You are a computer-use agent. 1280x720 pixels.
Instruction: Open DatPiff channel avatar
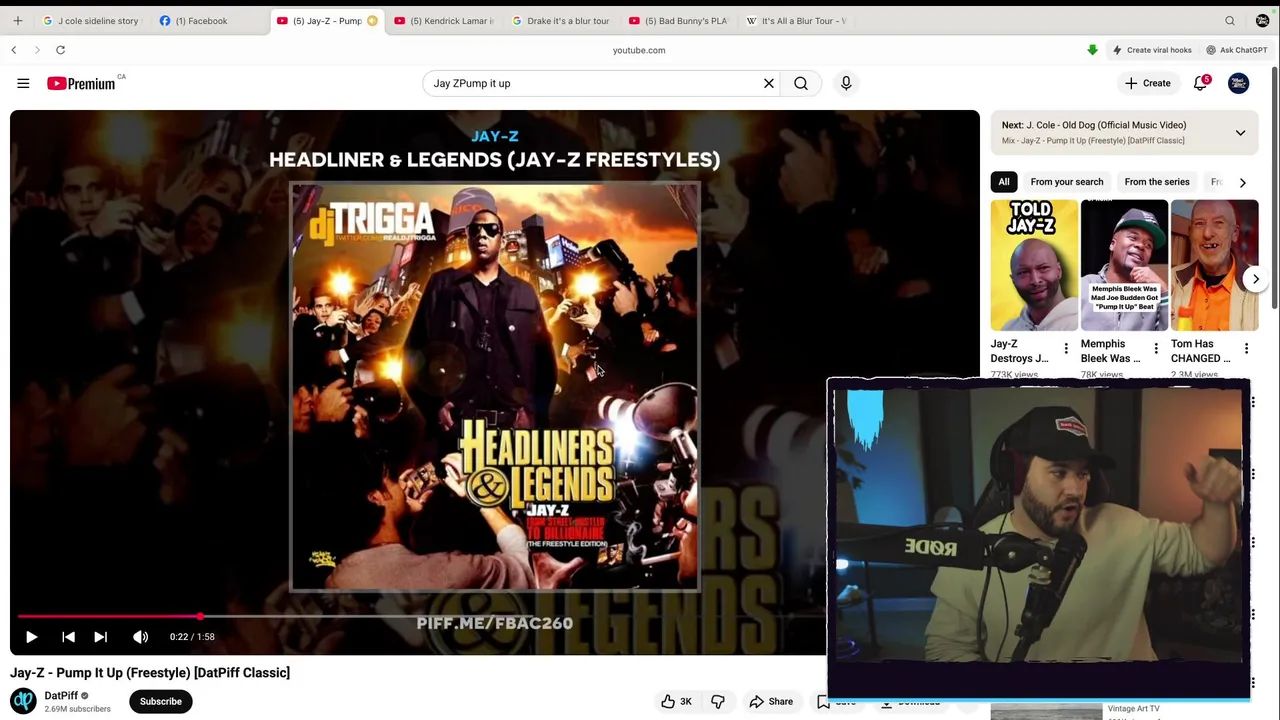(x=23, y=701)
